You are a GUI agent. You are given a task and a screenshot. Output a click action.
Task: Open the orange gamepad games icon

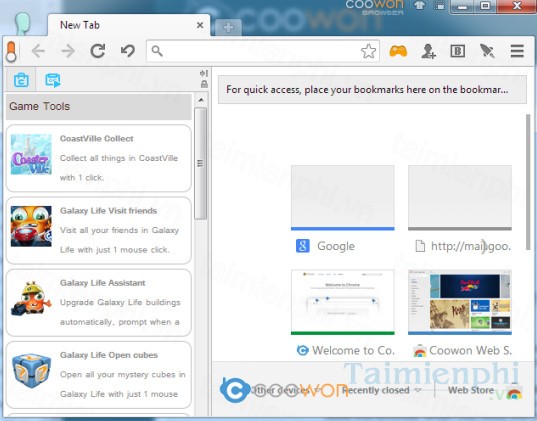[398, 51]
